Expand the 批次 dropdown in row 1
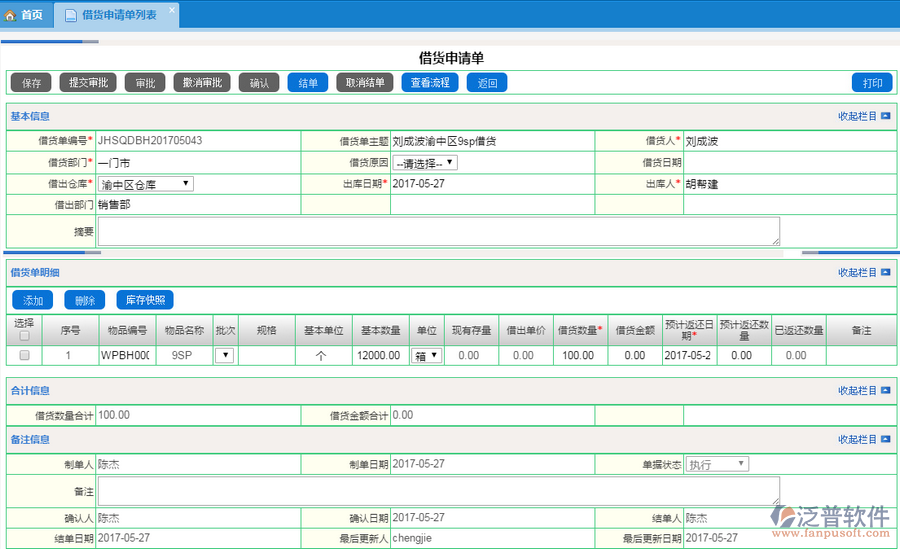Screen dimensions: 900x549 (224, 355)
